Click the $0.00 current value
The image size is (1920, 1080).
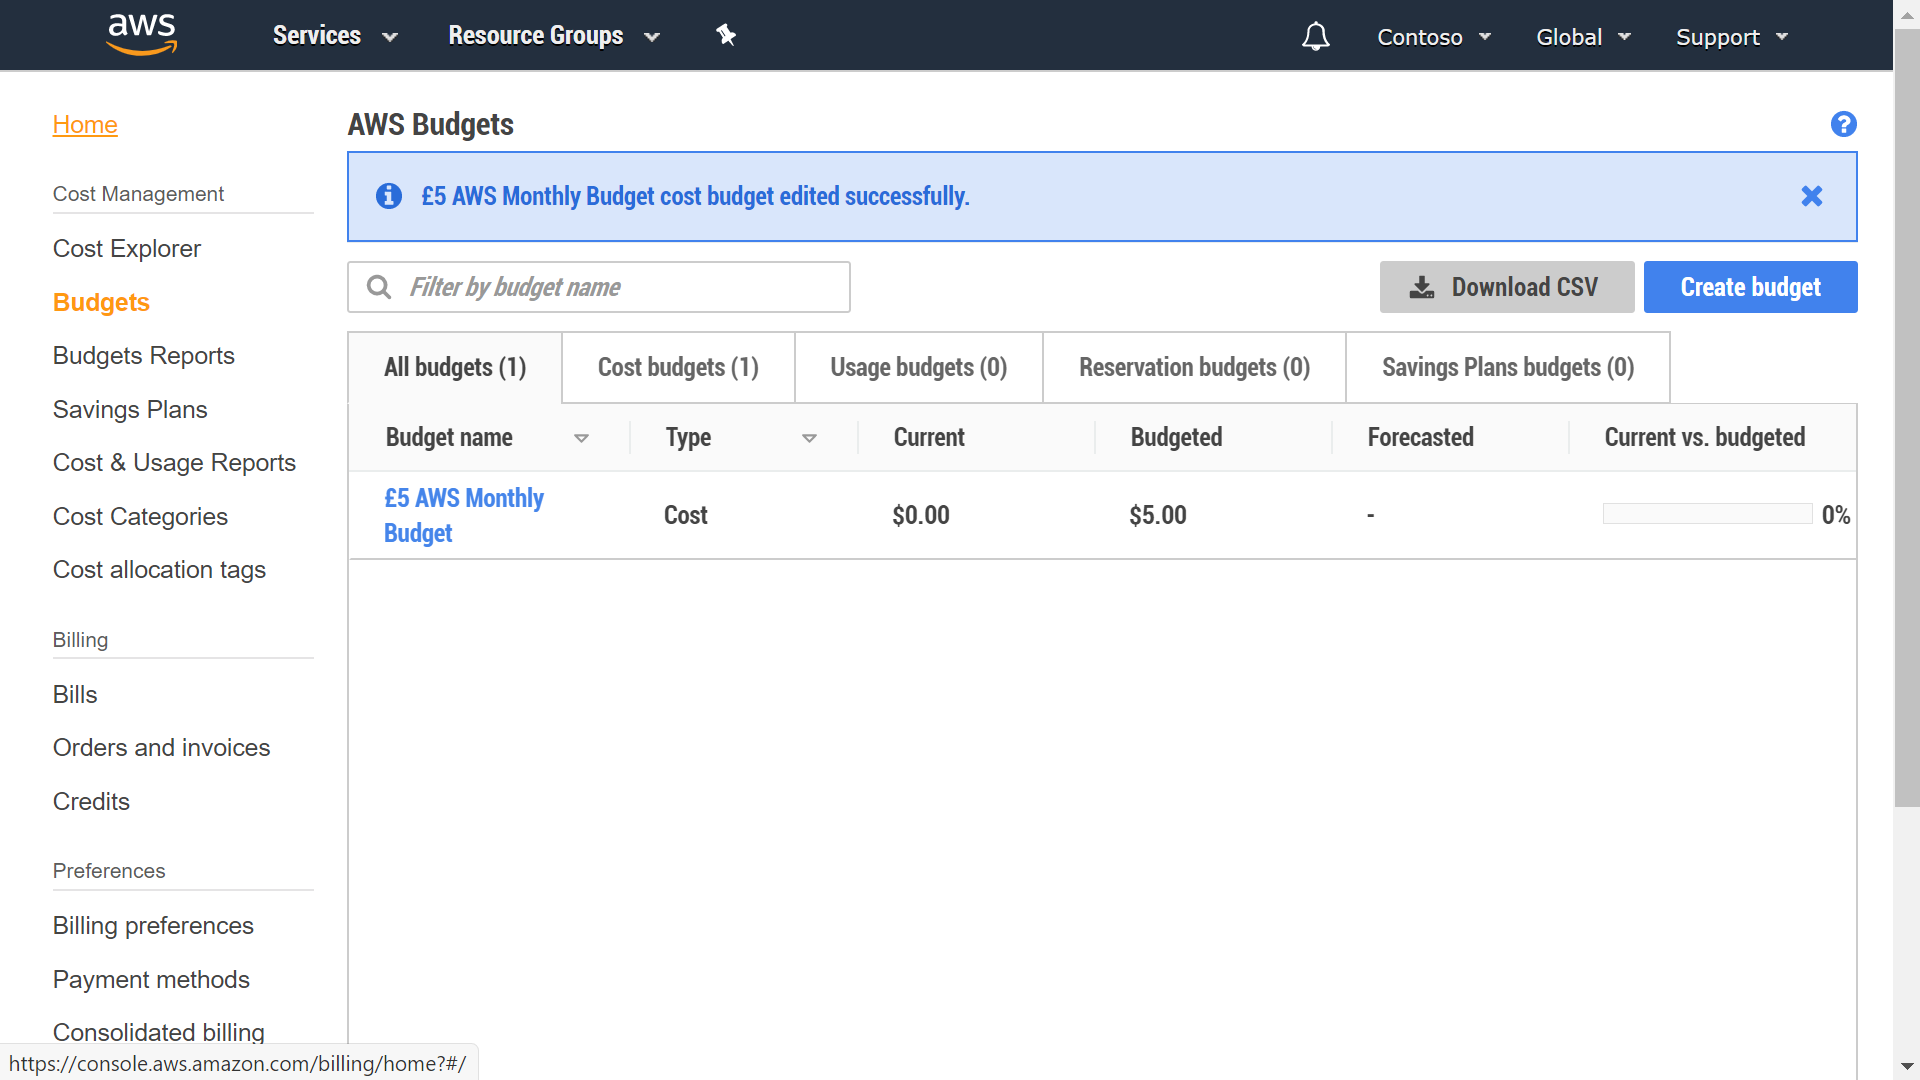pyautogui.click(x=921, y=515)
